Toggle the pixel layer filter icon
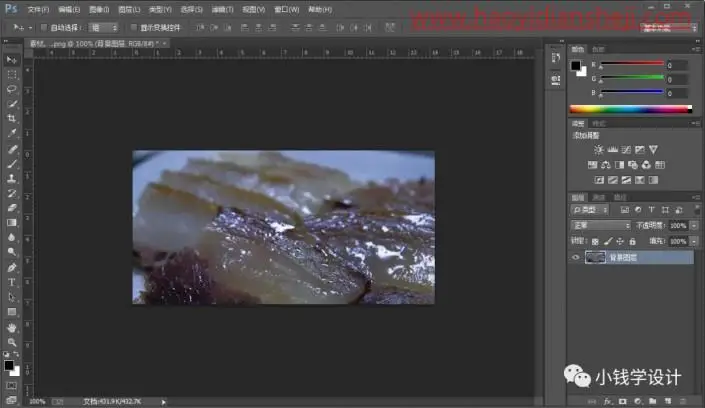705x408 pixels. (625, 210)
